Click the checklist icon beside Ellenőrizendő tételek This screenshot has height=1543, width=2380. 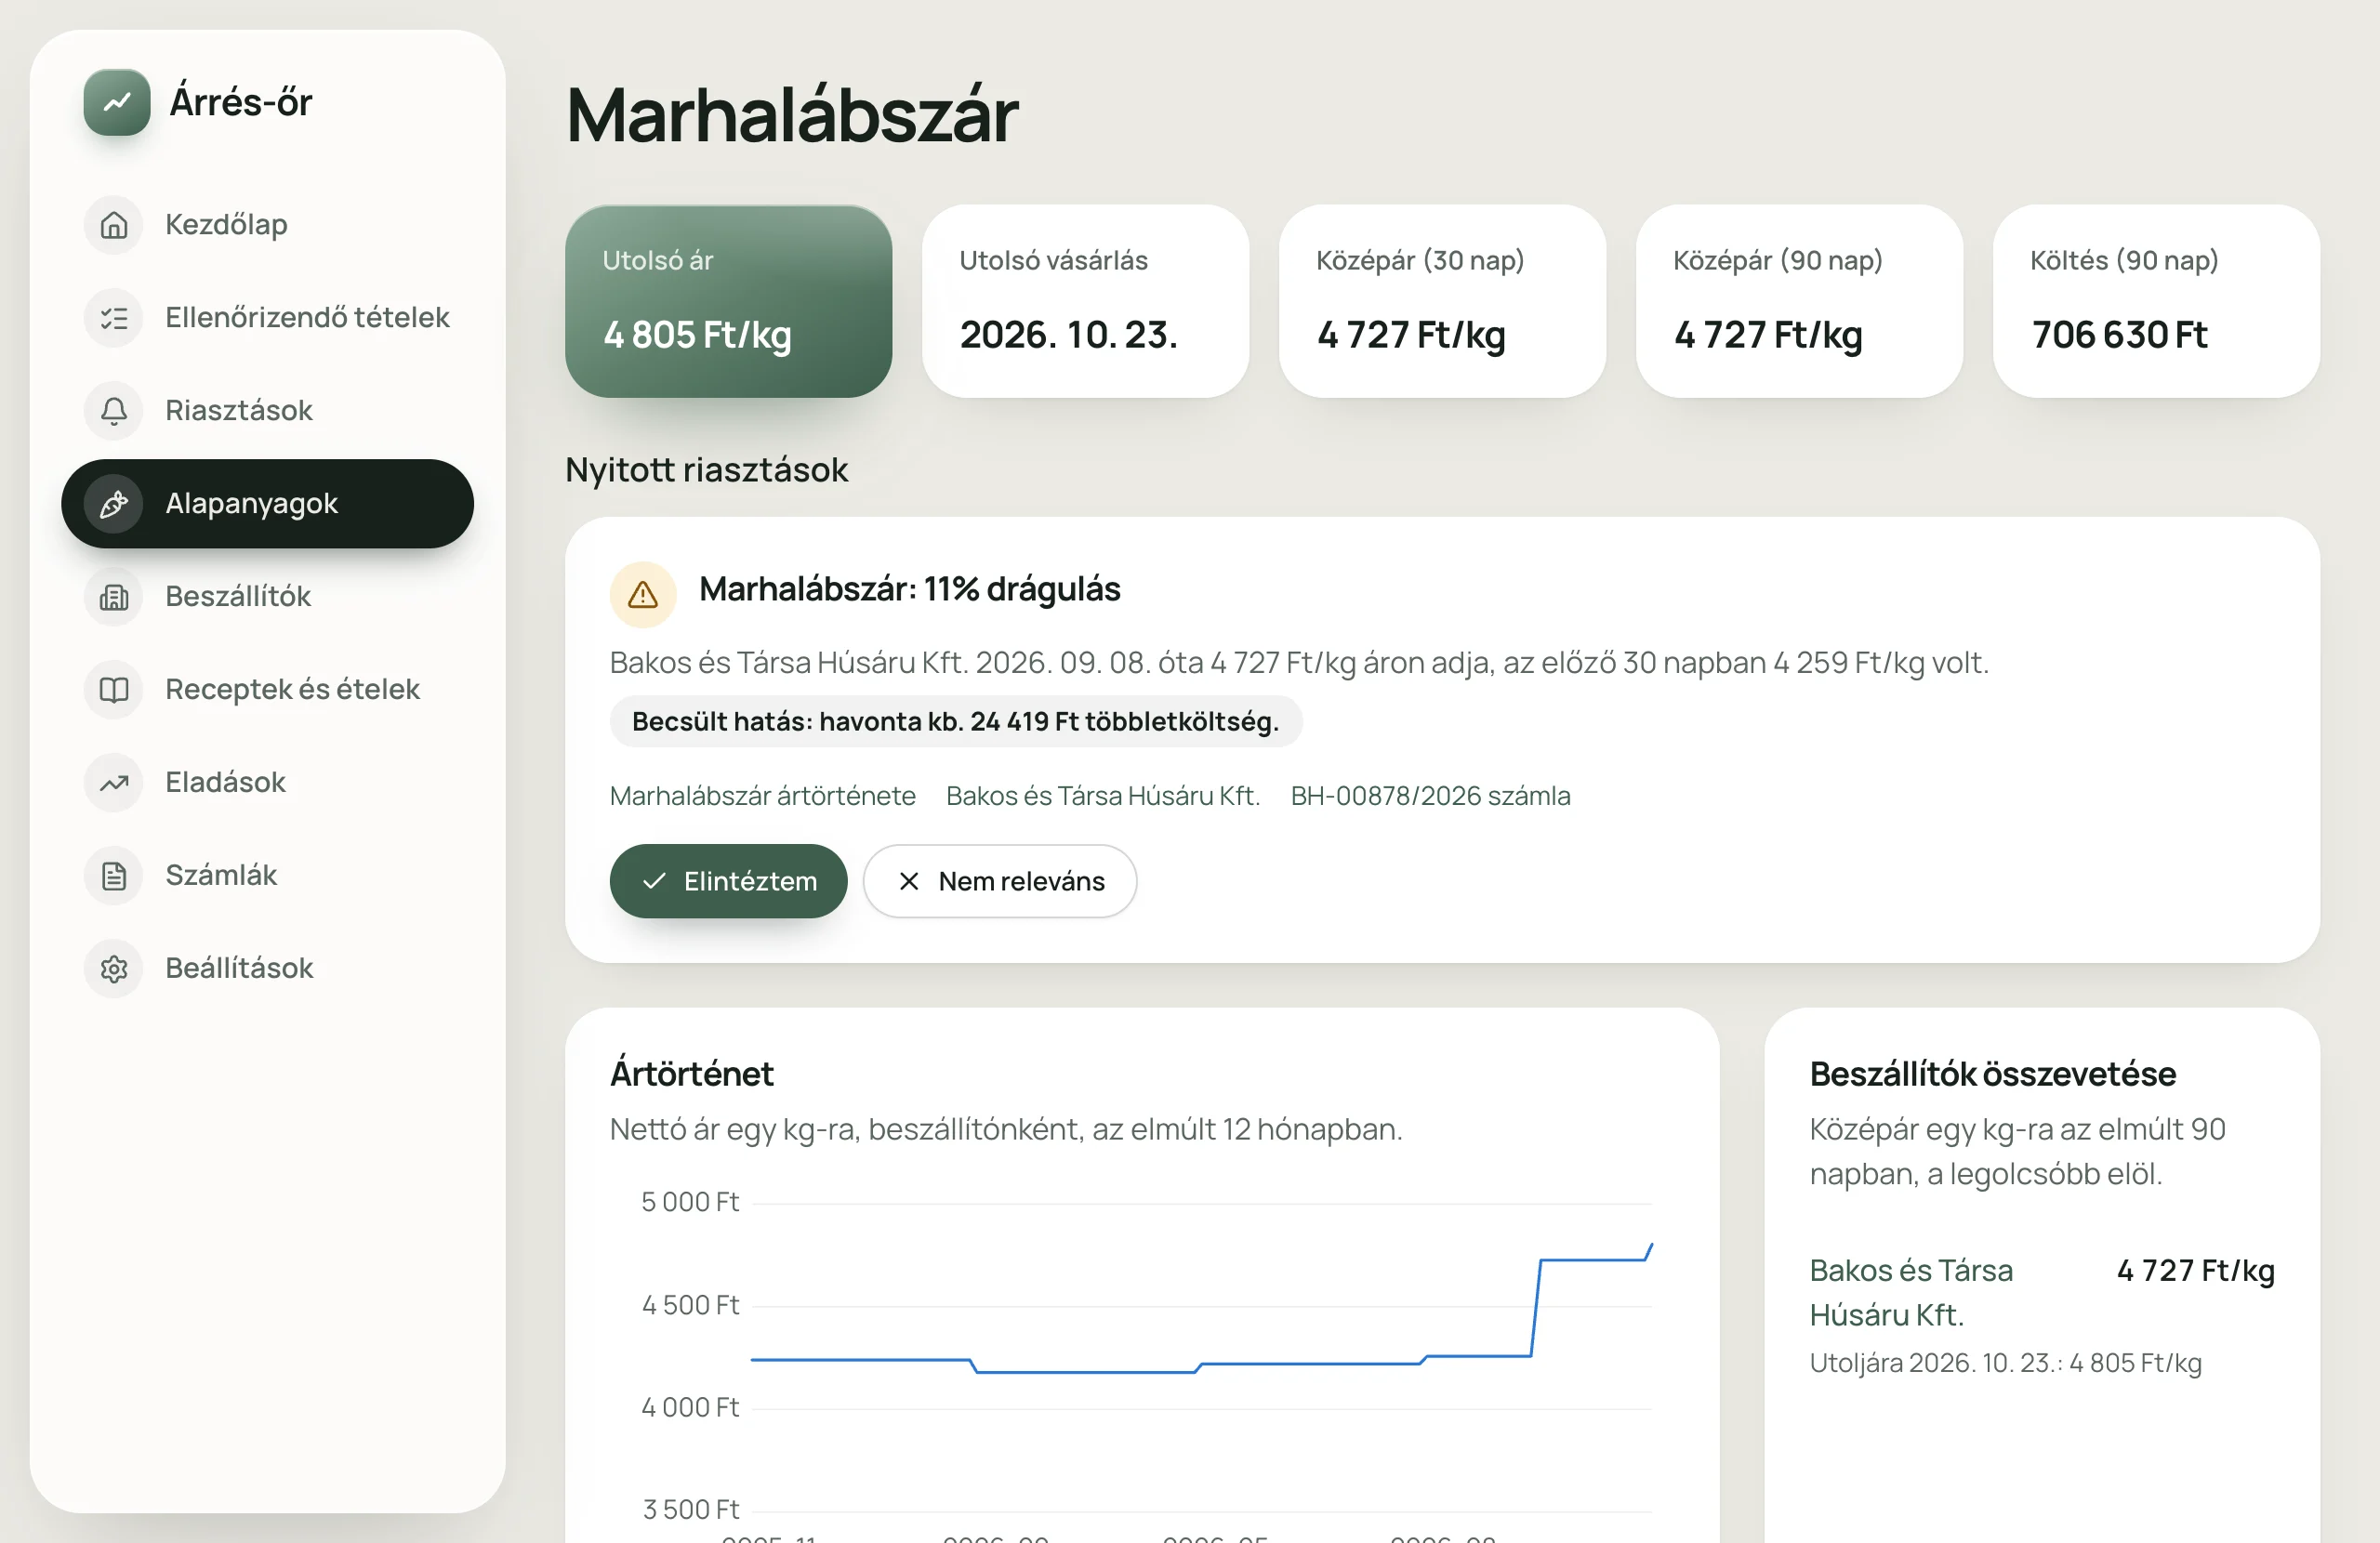coord(114,318)
